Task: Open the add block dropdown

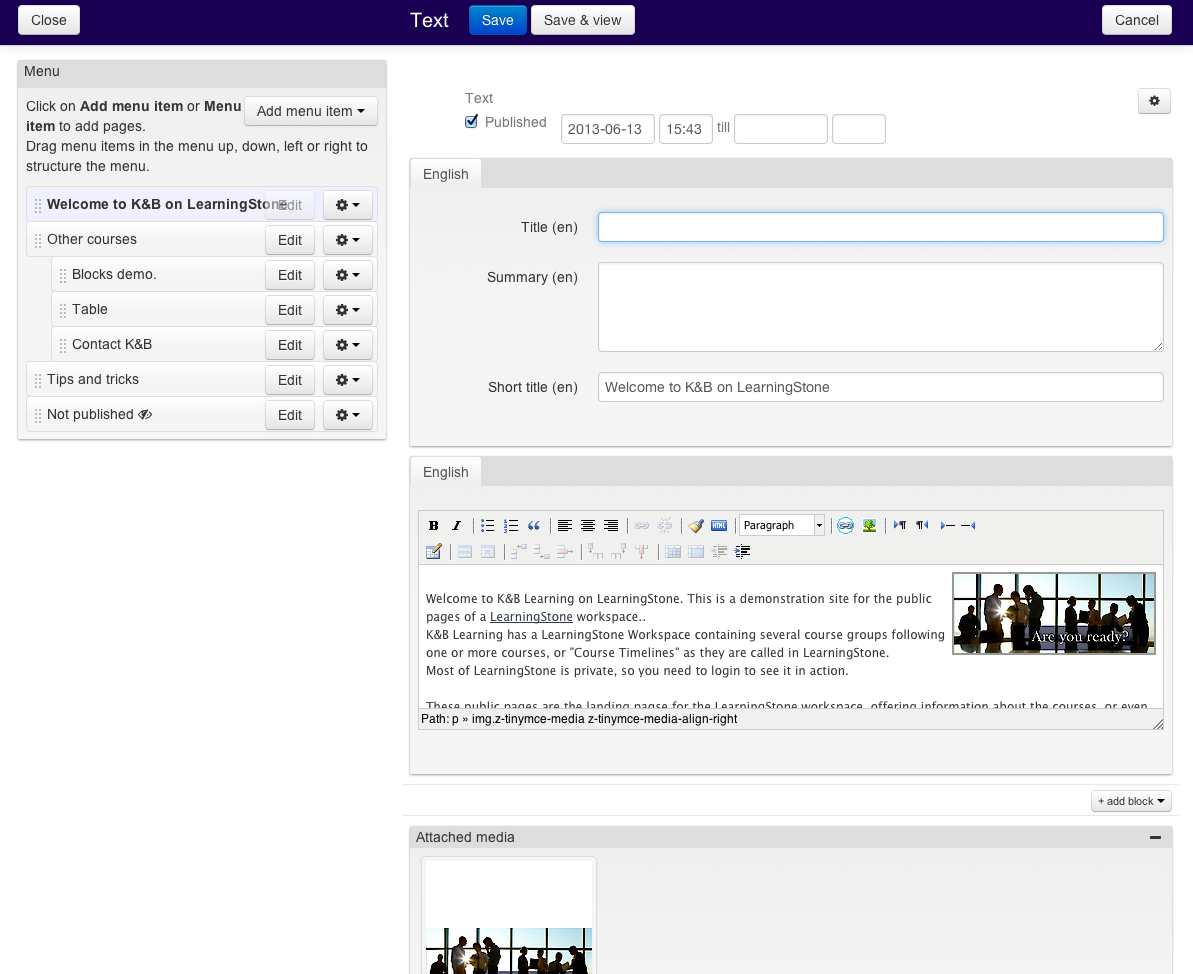Action: tap(1131, 801)
